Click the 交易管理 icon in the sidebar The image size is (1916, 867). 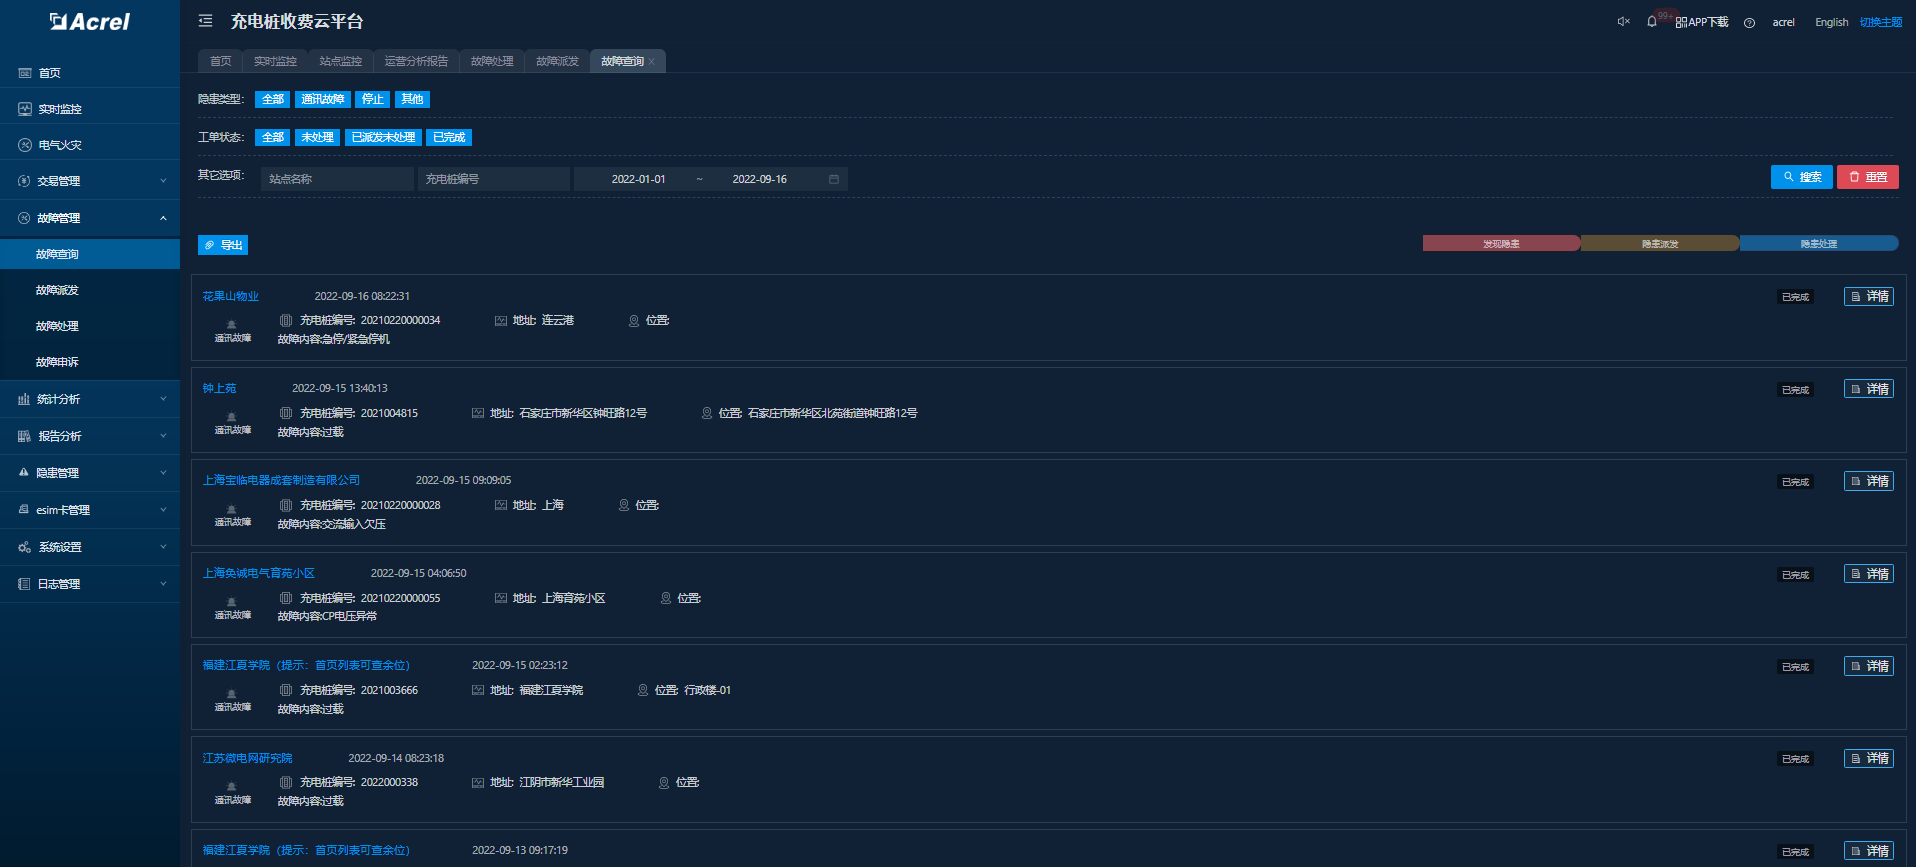click(x=25, y=181)
